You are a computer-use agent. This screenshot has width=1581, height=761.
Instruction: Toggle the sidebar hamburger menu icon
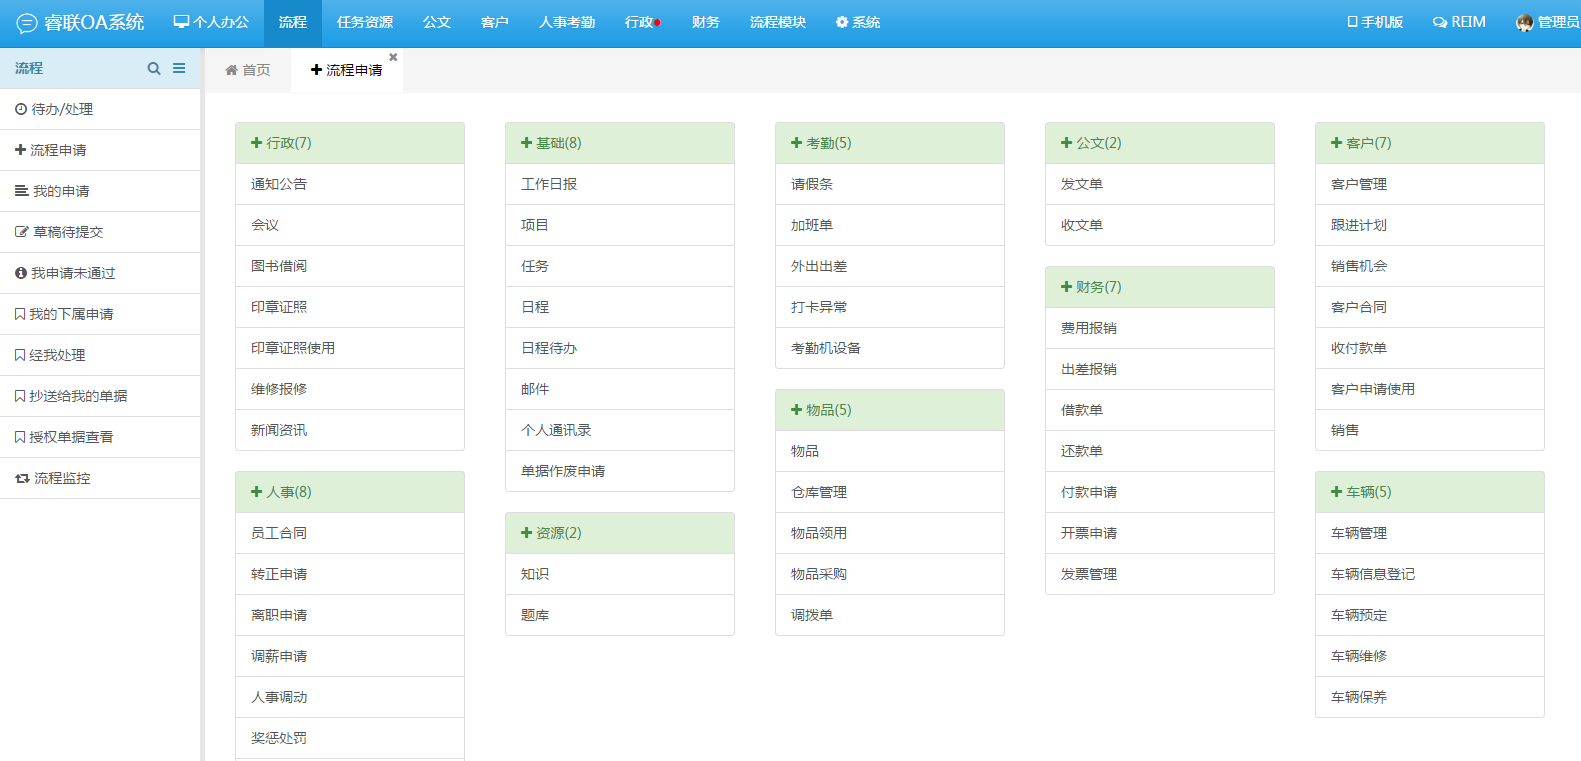click(x=179, y=68)
